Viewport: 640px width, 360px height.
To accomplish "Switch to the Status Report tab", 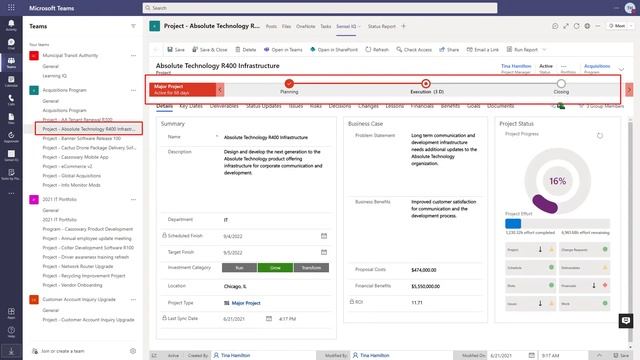I will click(x=382, y=26).
